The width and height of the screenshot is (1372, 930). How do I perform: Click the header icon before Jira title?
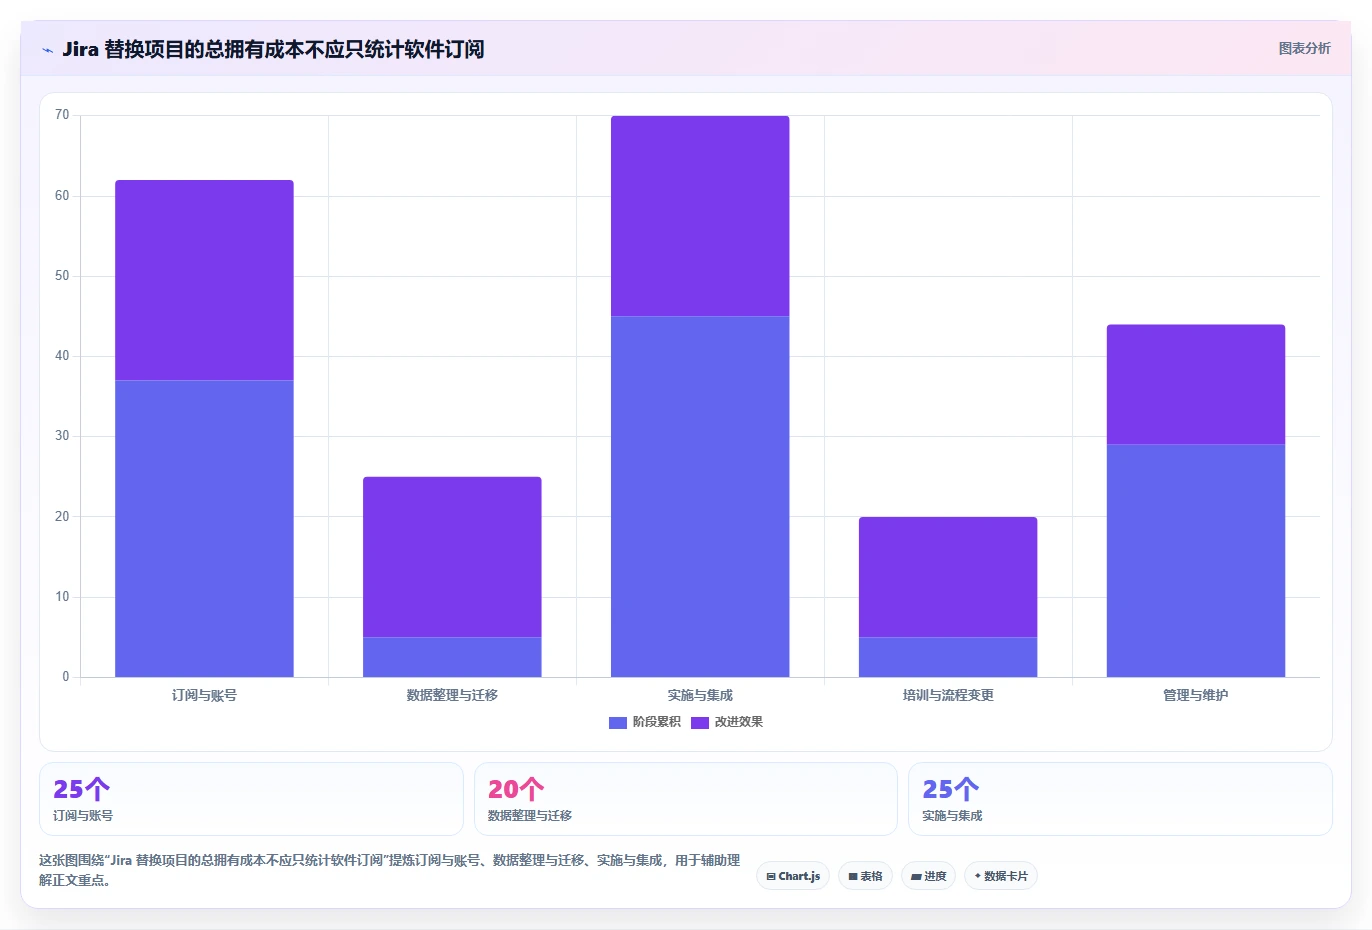coord(47,50)
